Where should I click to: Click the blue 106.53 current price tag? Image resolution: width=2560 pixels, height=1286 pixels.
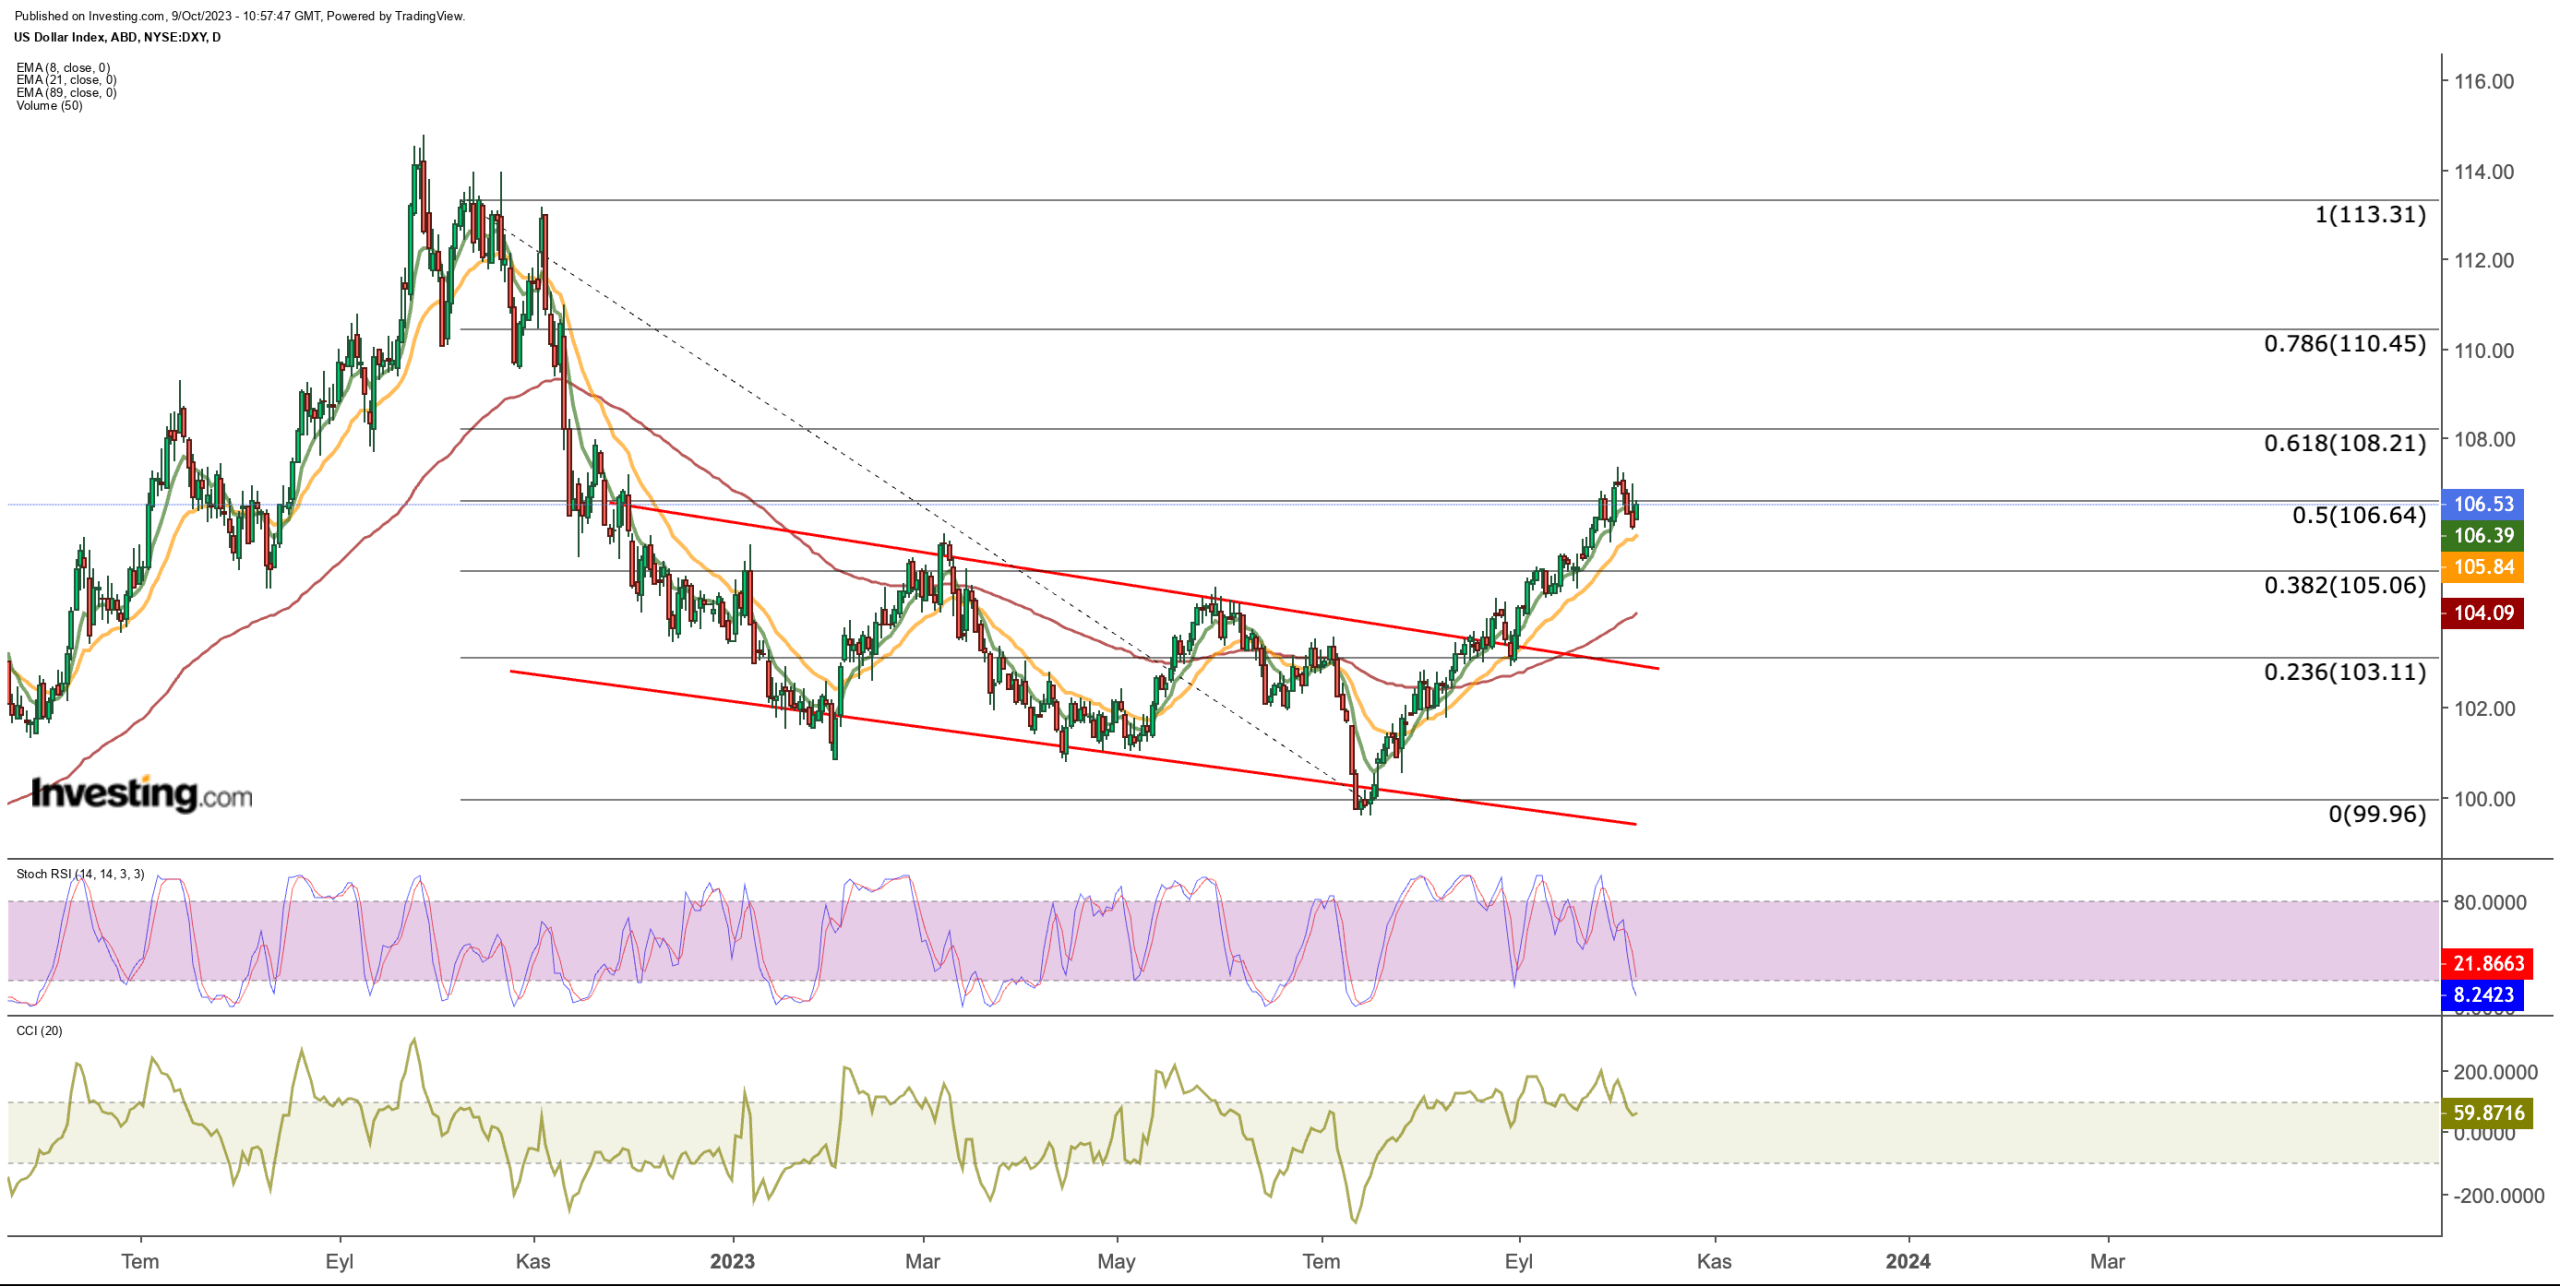[x=2482, y=504]
